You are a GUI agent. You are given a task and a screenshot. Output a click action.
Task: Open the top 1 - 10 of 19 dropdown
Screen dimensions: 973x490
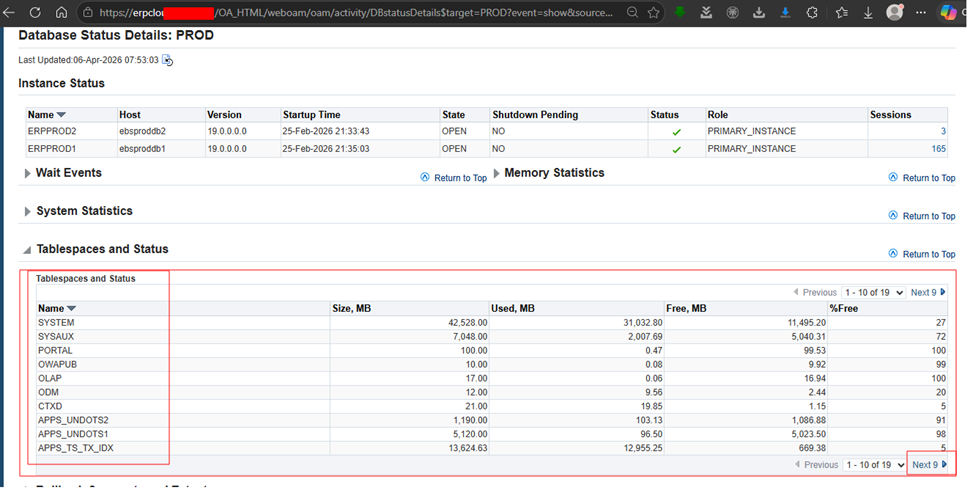[873, 293]
